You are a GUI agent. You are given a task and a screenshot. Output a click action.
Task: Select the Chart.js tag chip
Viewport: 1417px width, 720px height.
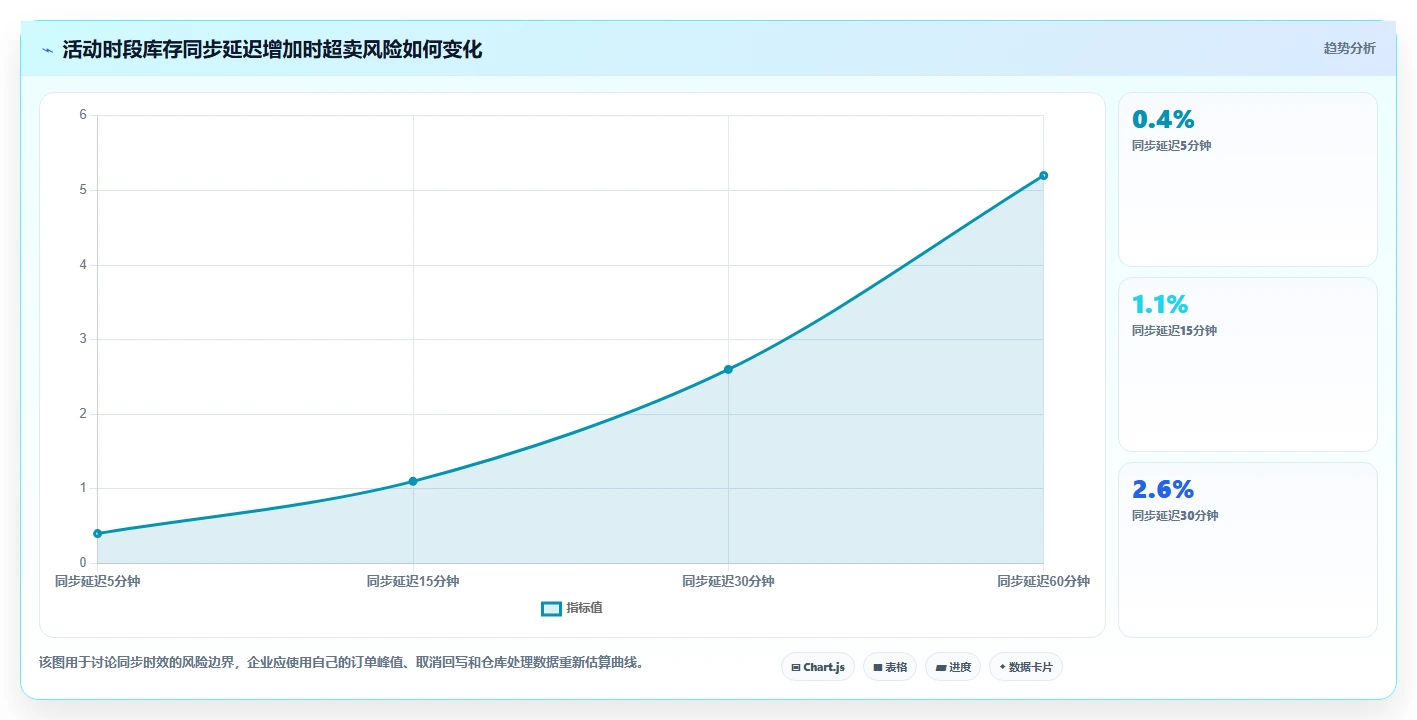pyautogui.click(x=817, y=667)
